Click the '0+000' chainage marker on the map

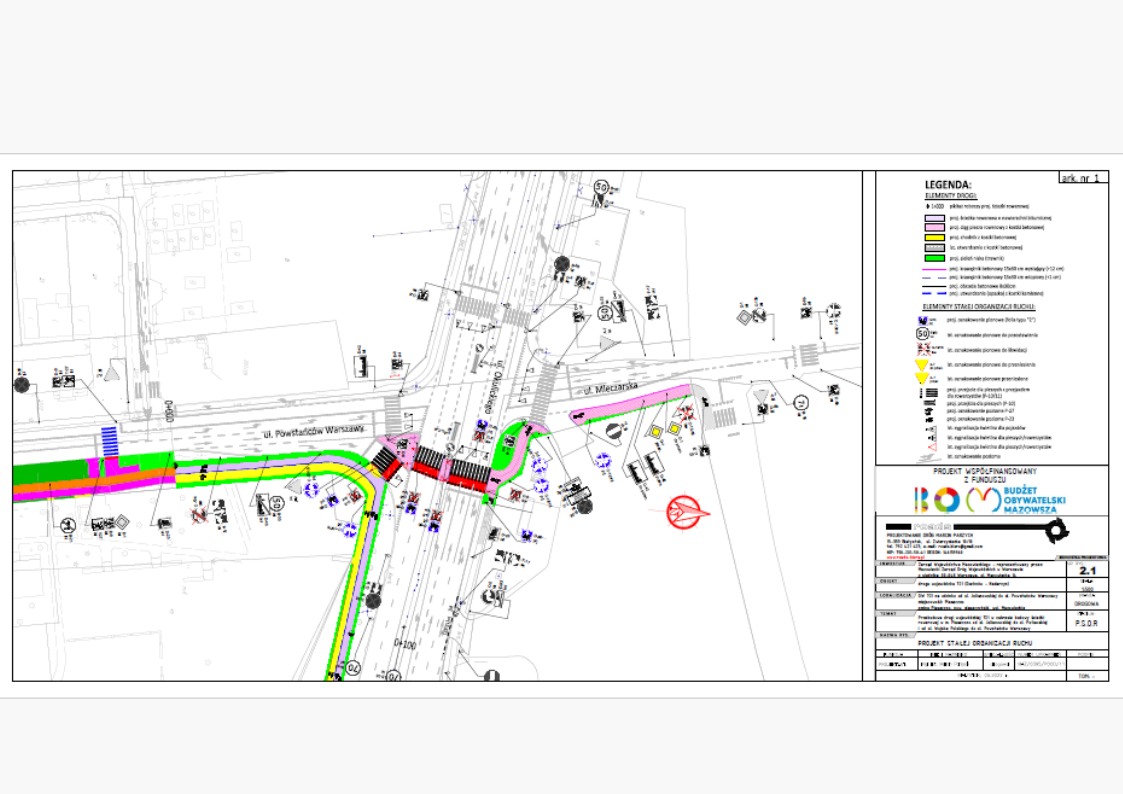click(170, 412)
